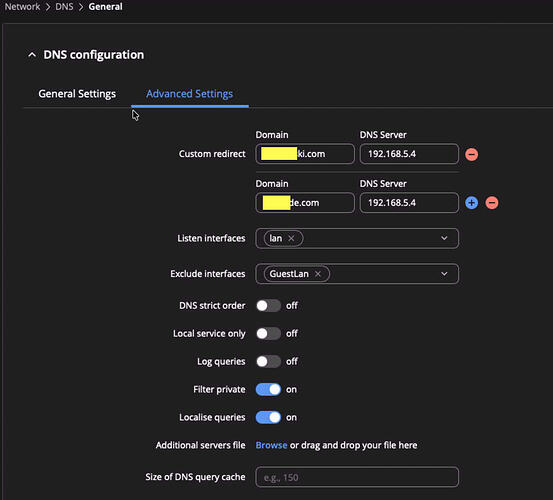Expand the Exclude interfaces dropdown
Viewport: 553px width, 500px height.
[444, 274]
